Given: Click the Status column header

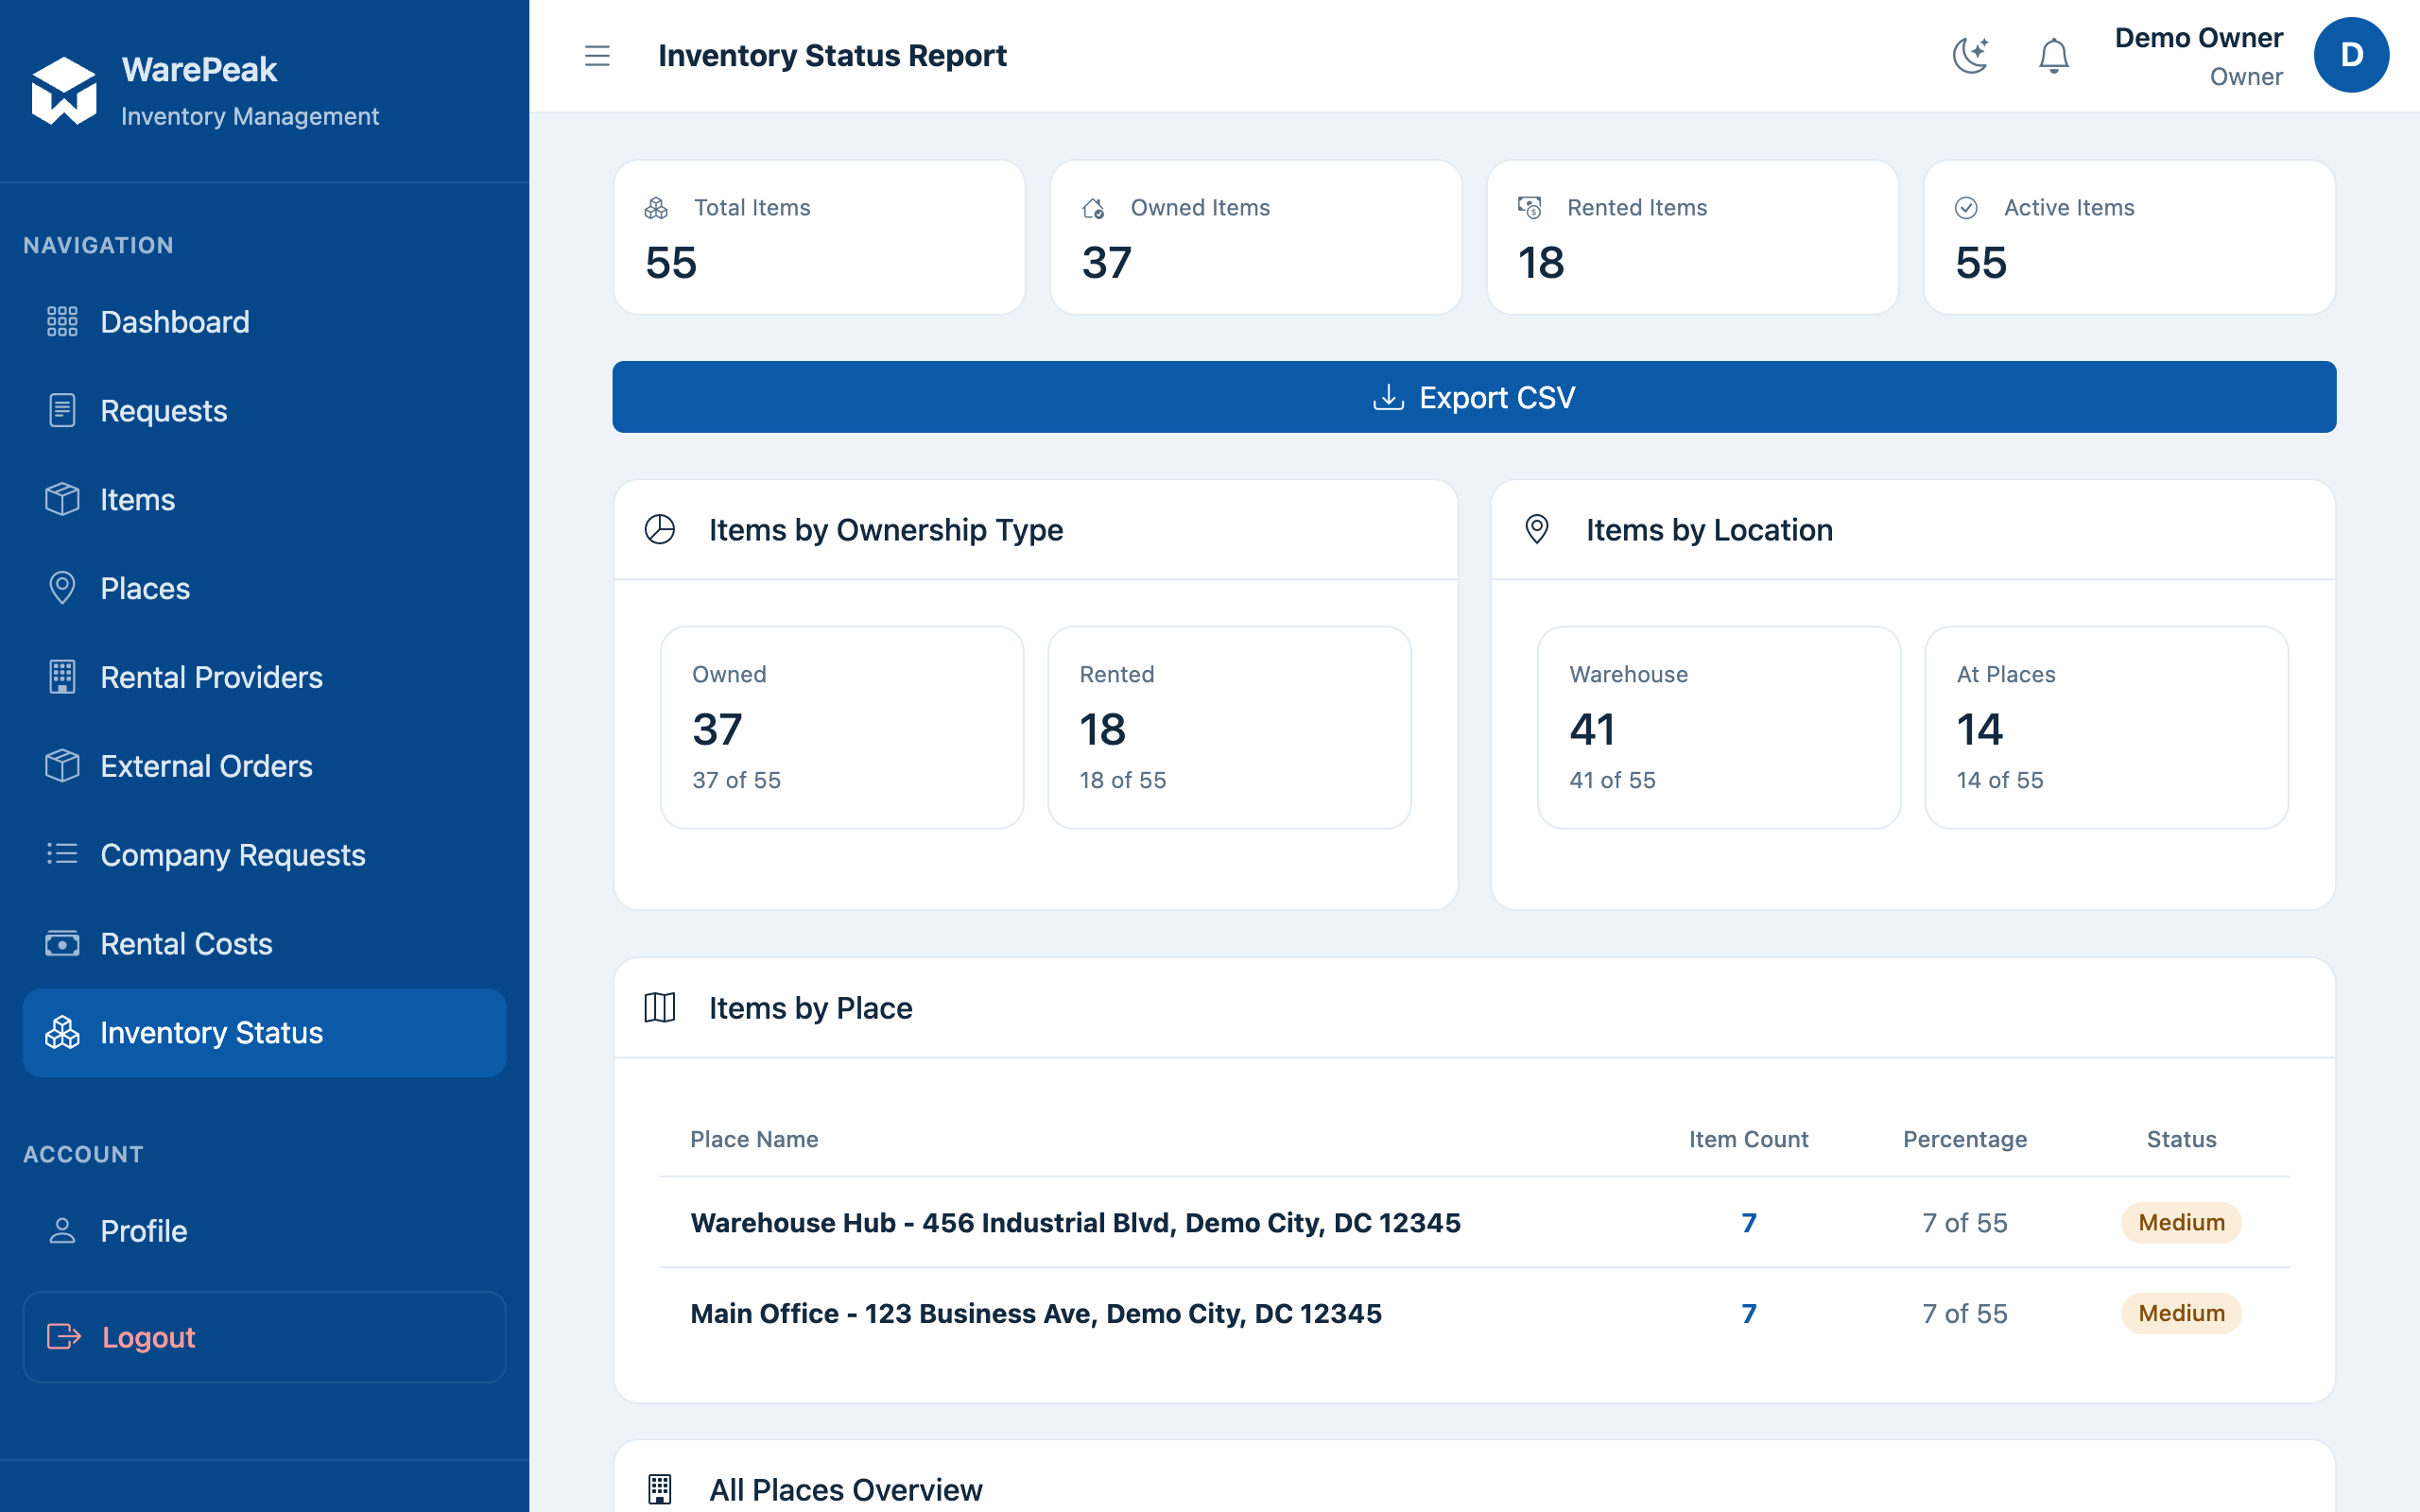Looking at the screenshot, I should (2181, 1139).
